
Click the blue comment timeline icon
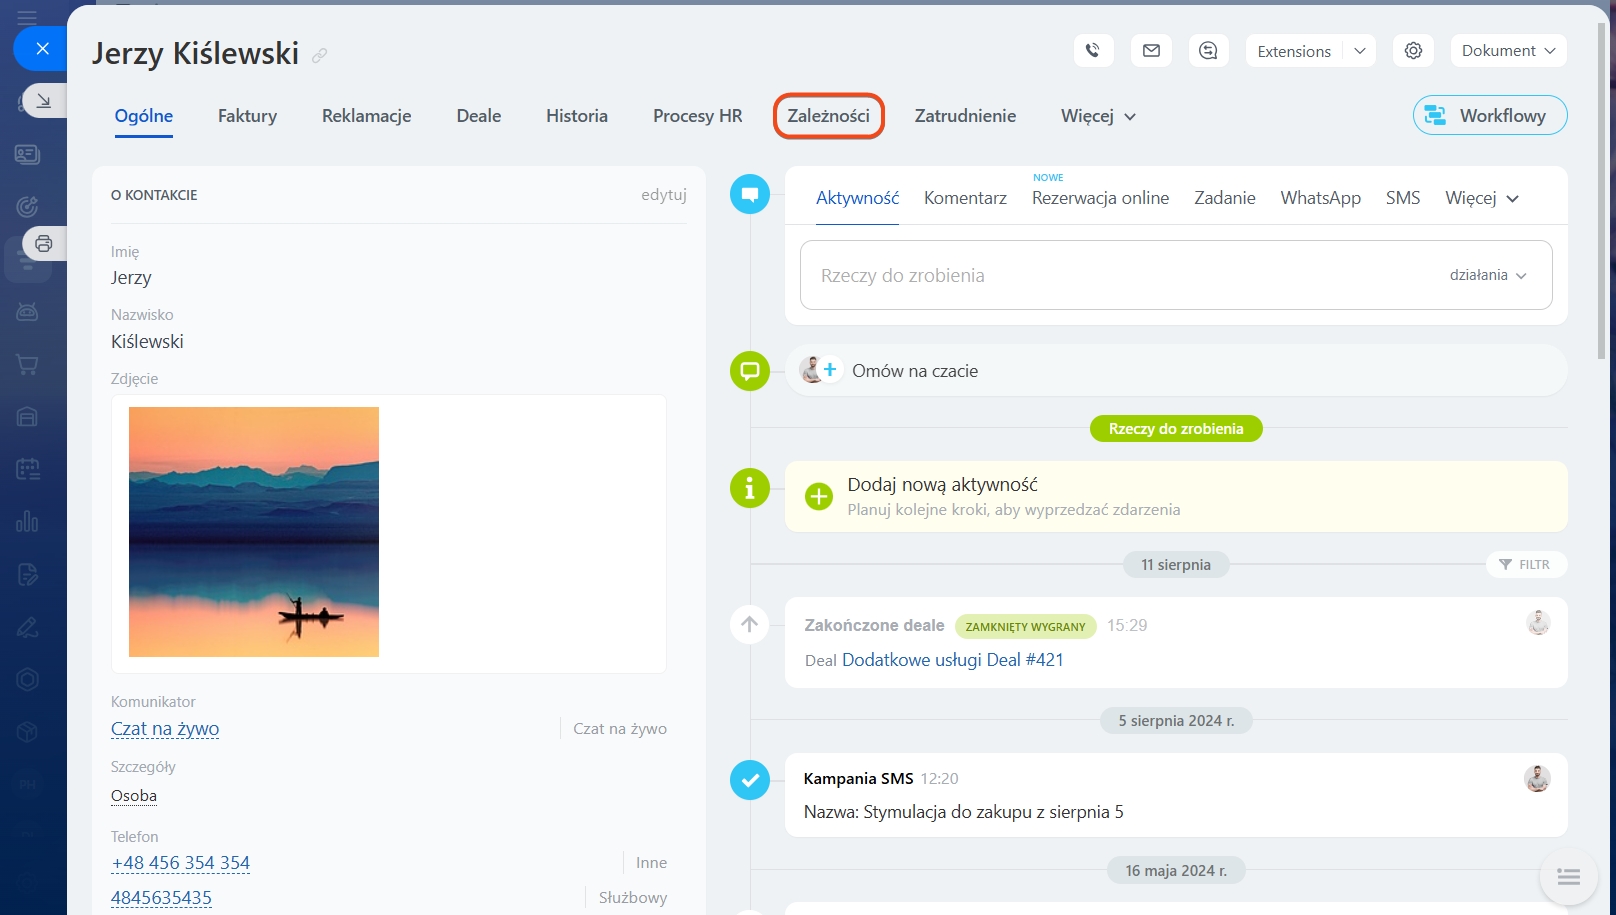[x=750, y=194]
